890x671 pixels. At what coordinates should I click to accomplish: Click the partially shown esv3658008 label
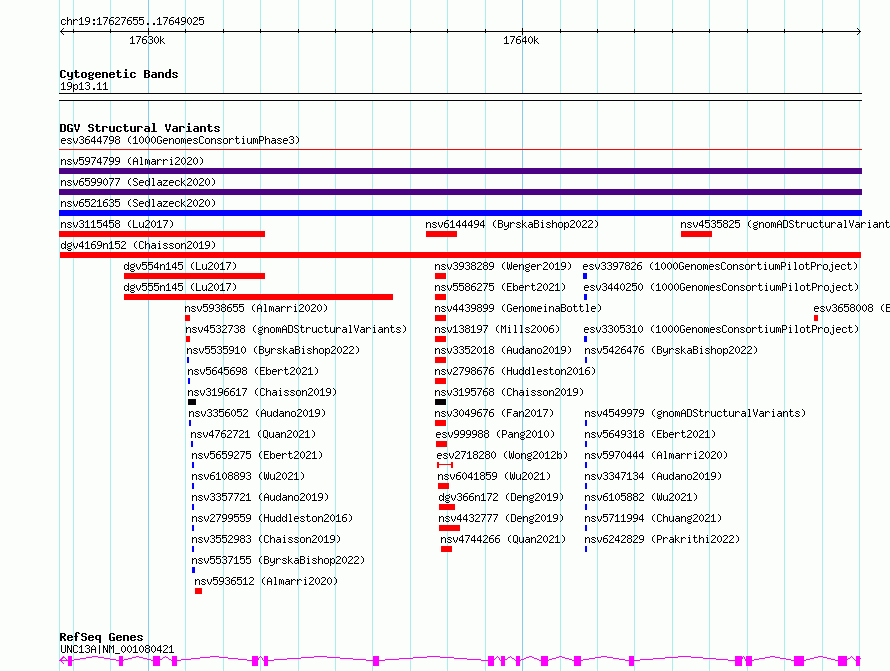click(851, 308)
